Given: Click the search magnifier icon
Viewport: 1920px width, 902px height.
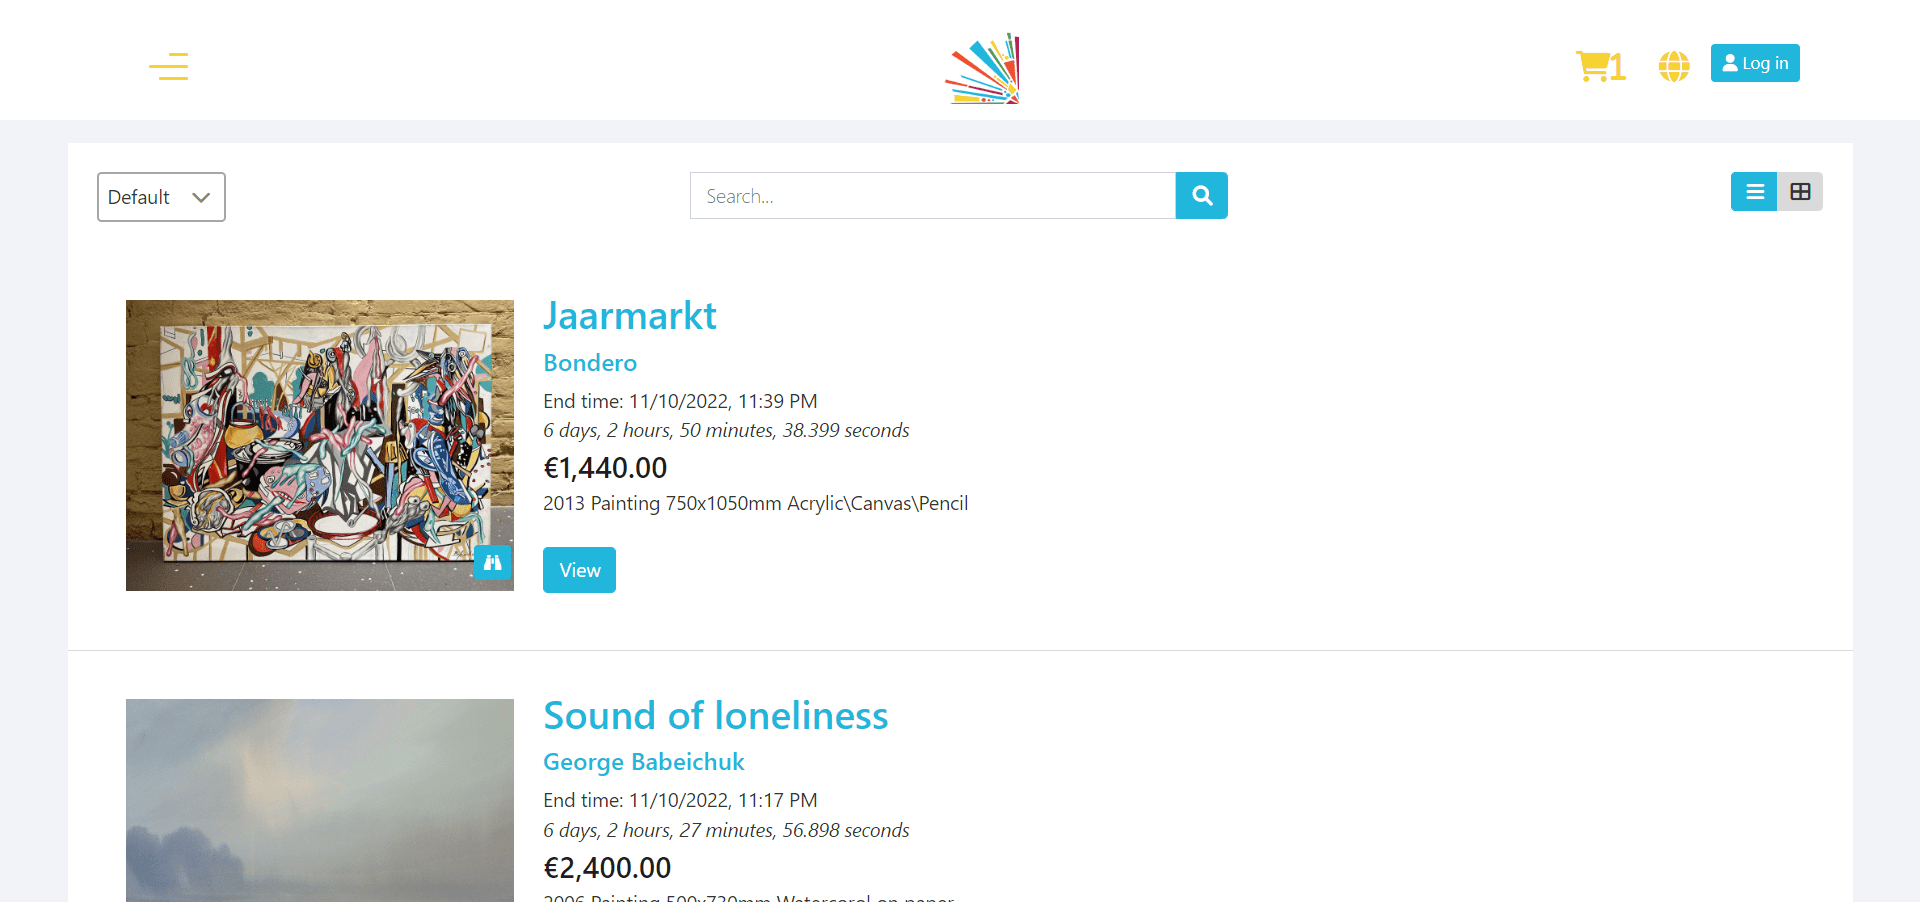Looking at the screenshot, I should tap(1201, 195).
